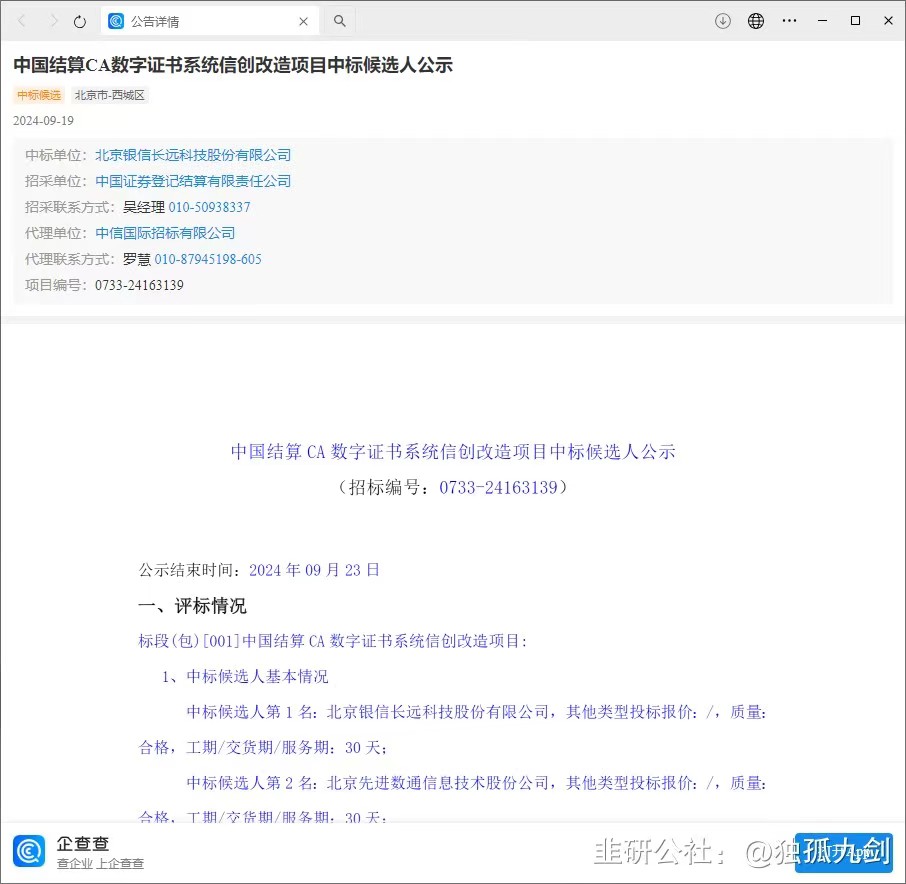Viewport: 906px width, 884px height.
Task: Click the slogan 查企业 上企查查
Action: click(x=101, y=863)
